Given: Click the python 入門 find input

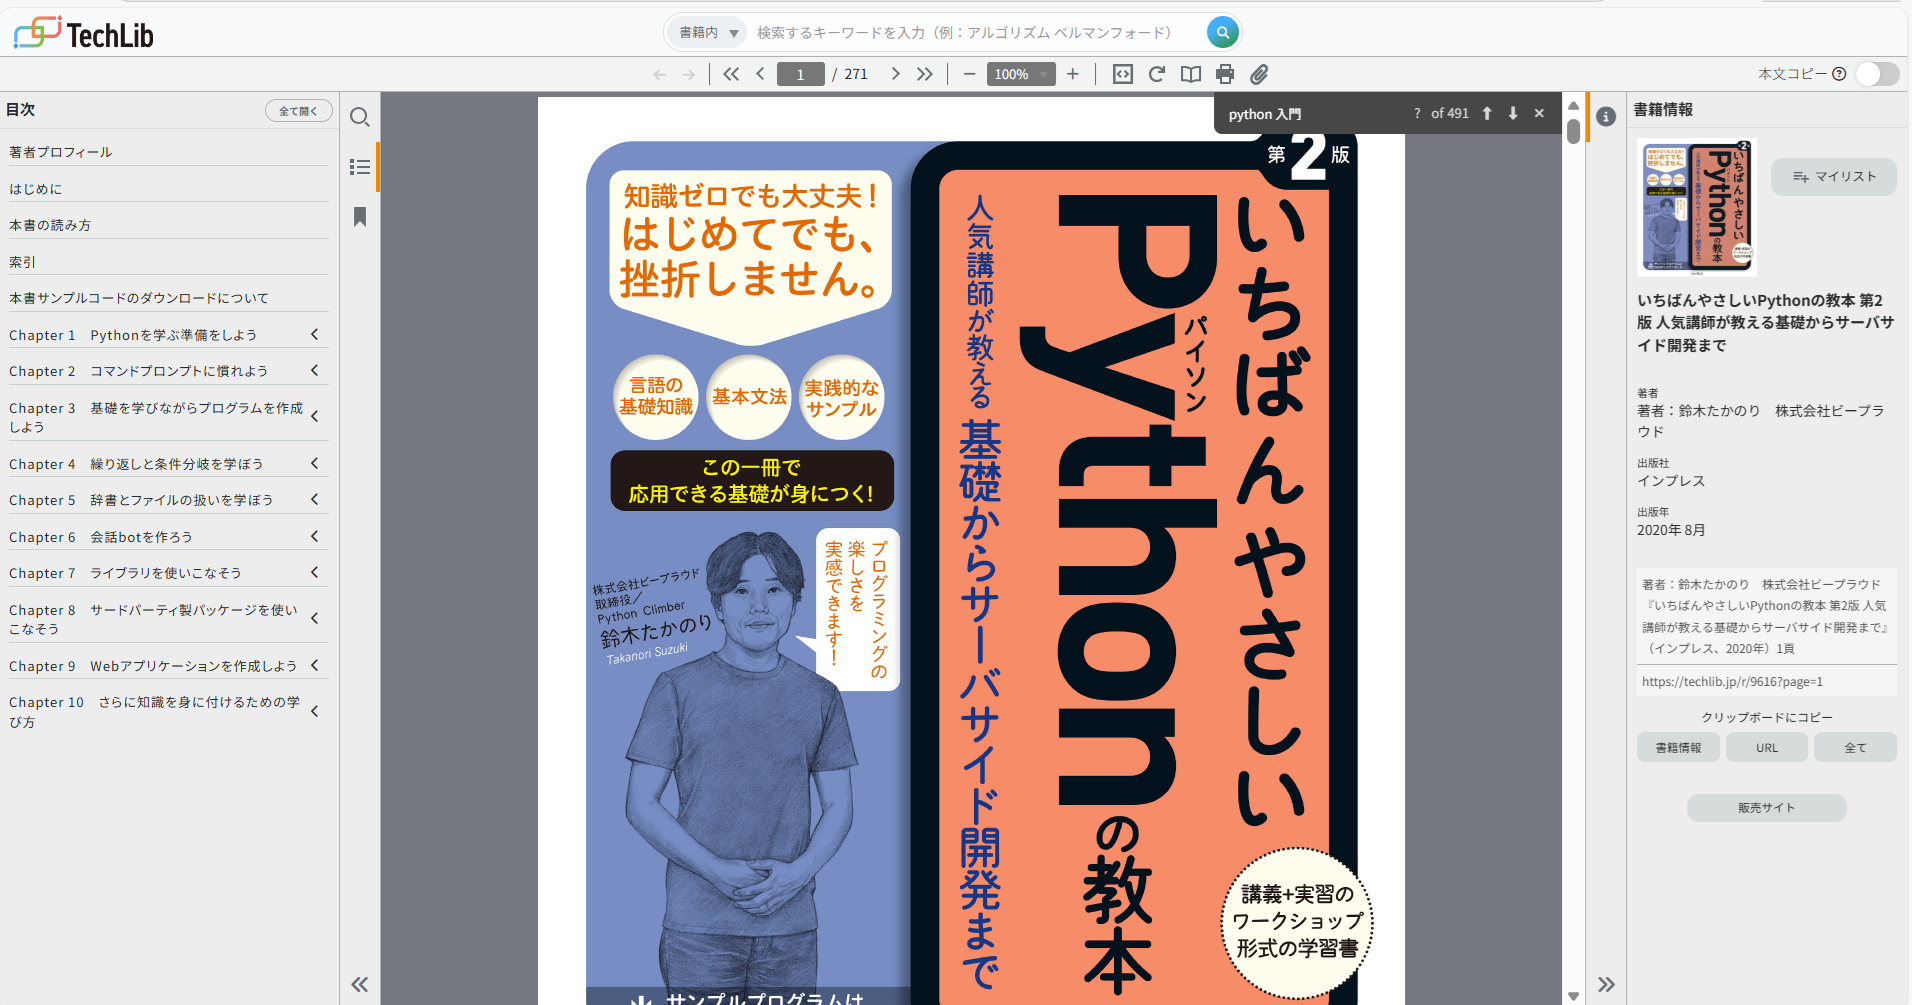Looking at the screenshot, I should pyautogui.click(x=1310, y=114).
